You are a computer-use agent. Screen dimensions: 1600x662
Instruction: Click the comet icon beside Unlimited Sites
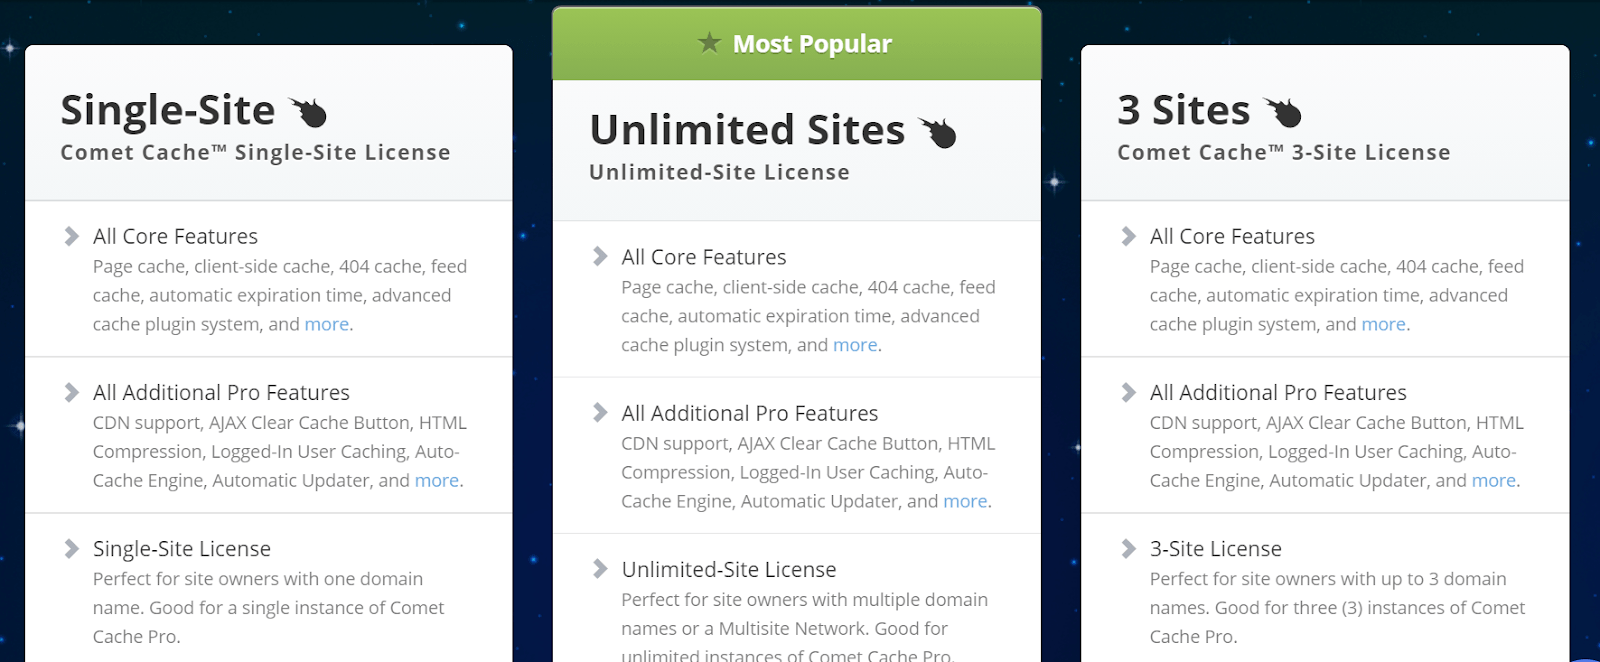(x=940, y=131)
